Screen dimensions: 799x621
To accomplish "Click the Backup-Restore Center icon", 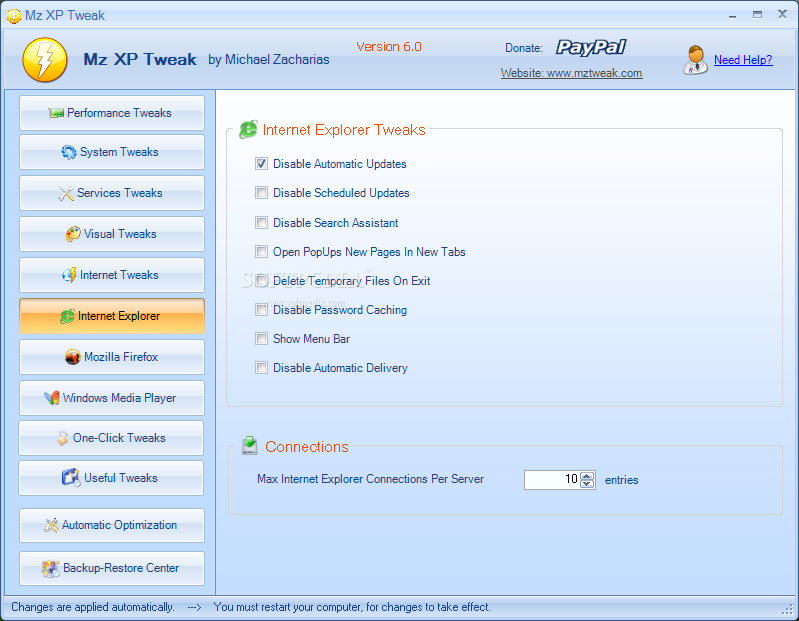I will tap(50, 568).
